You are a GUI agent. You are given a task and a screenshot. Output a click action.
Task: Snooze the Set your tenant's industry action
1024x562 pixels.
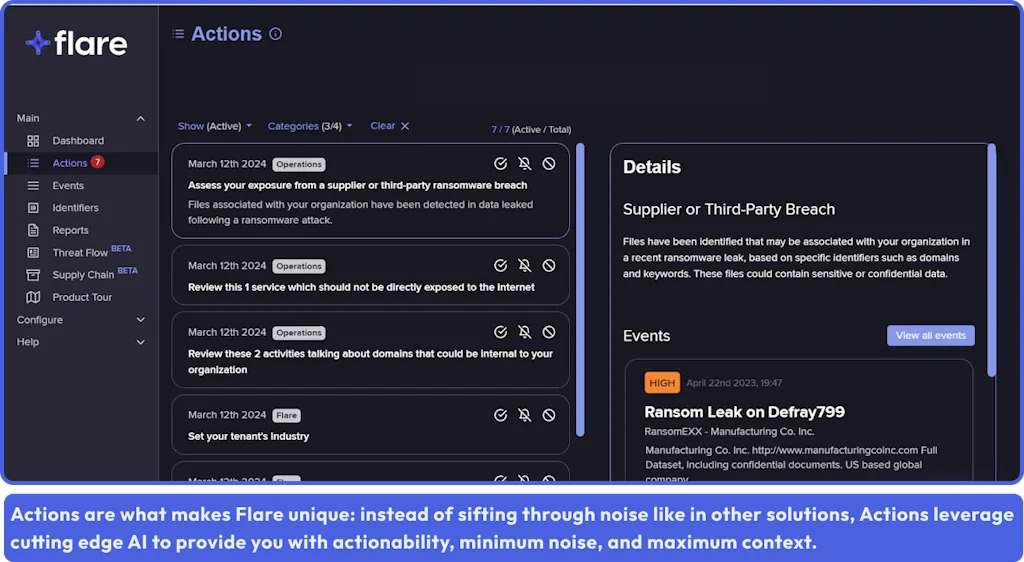click(524, 415)
